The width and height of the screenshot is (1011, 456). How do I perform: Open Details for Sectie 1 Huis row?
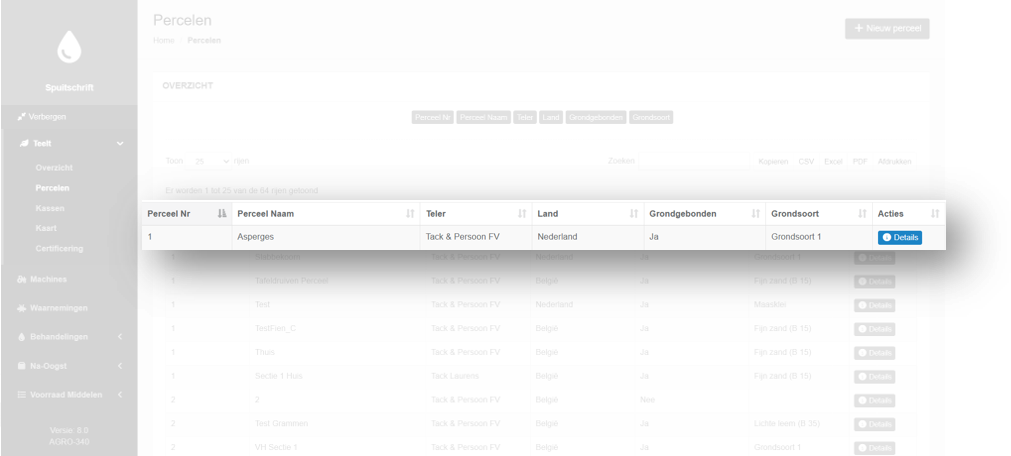874,377
